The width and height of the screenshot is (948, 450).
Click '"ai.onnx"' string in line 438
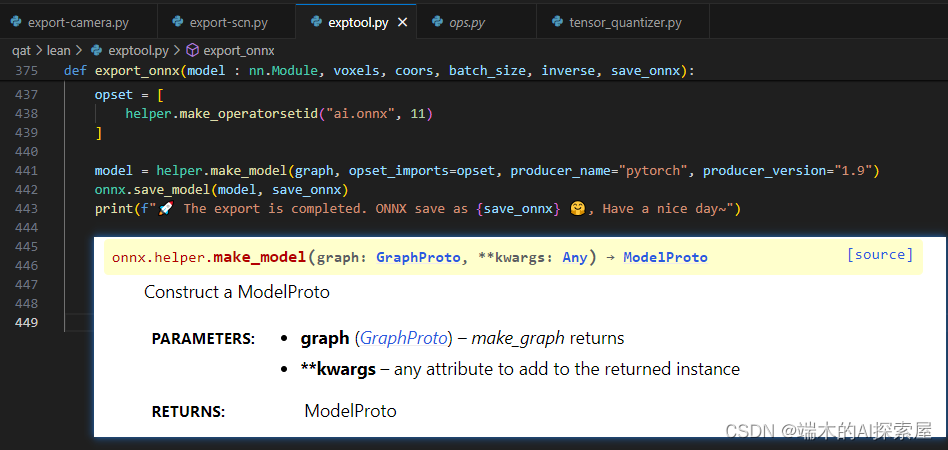click(x=361, y=114)
